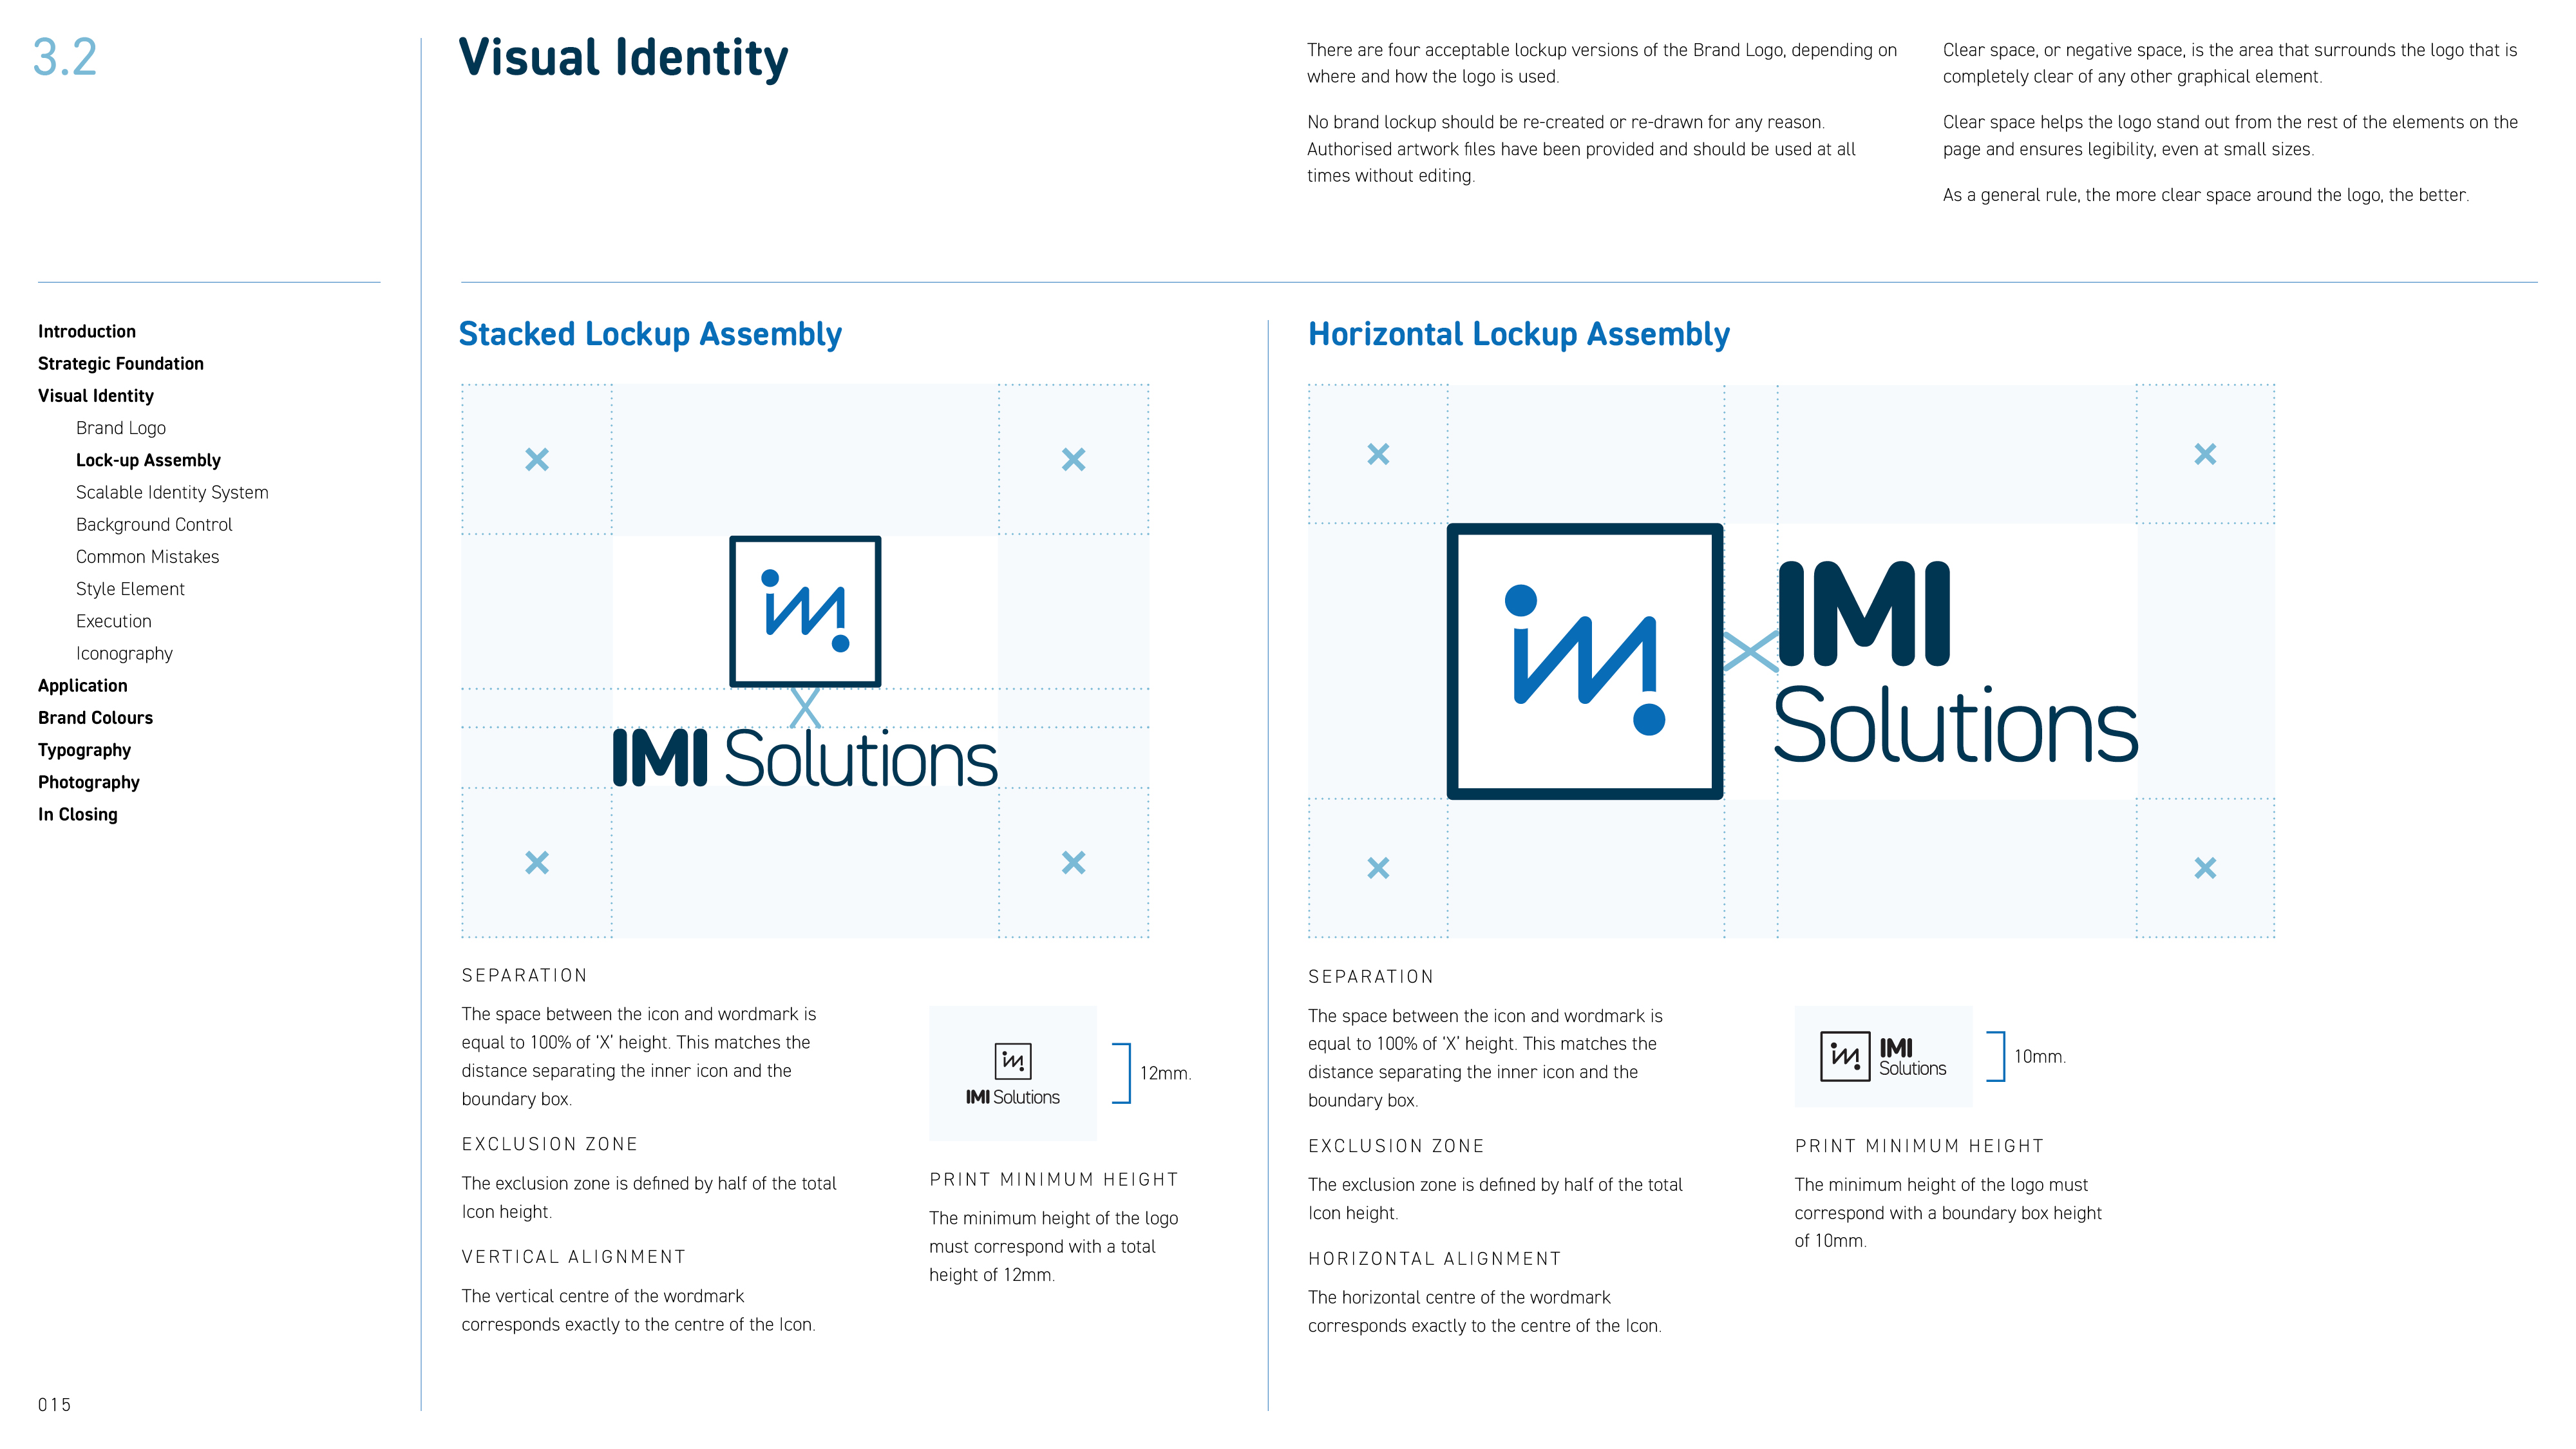This screenshot has height=1449, width=2576.
Task: Click the X separator between stacked icon and wordmark
Action: 805,707
